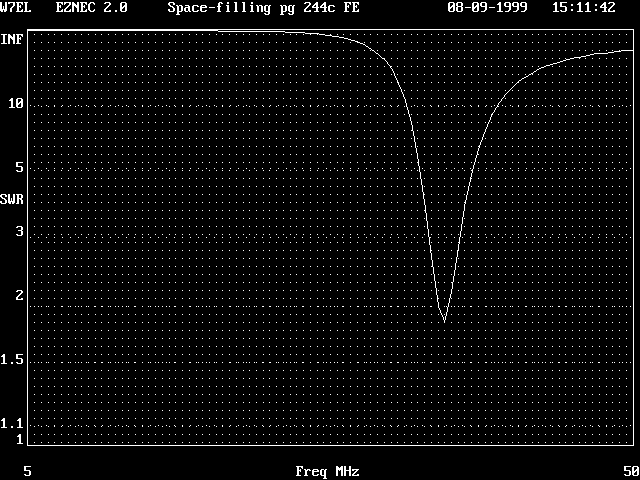Viewport: 640px width, 480px height.
Task: Click the end frequency label 50
Action: (631, 471)
